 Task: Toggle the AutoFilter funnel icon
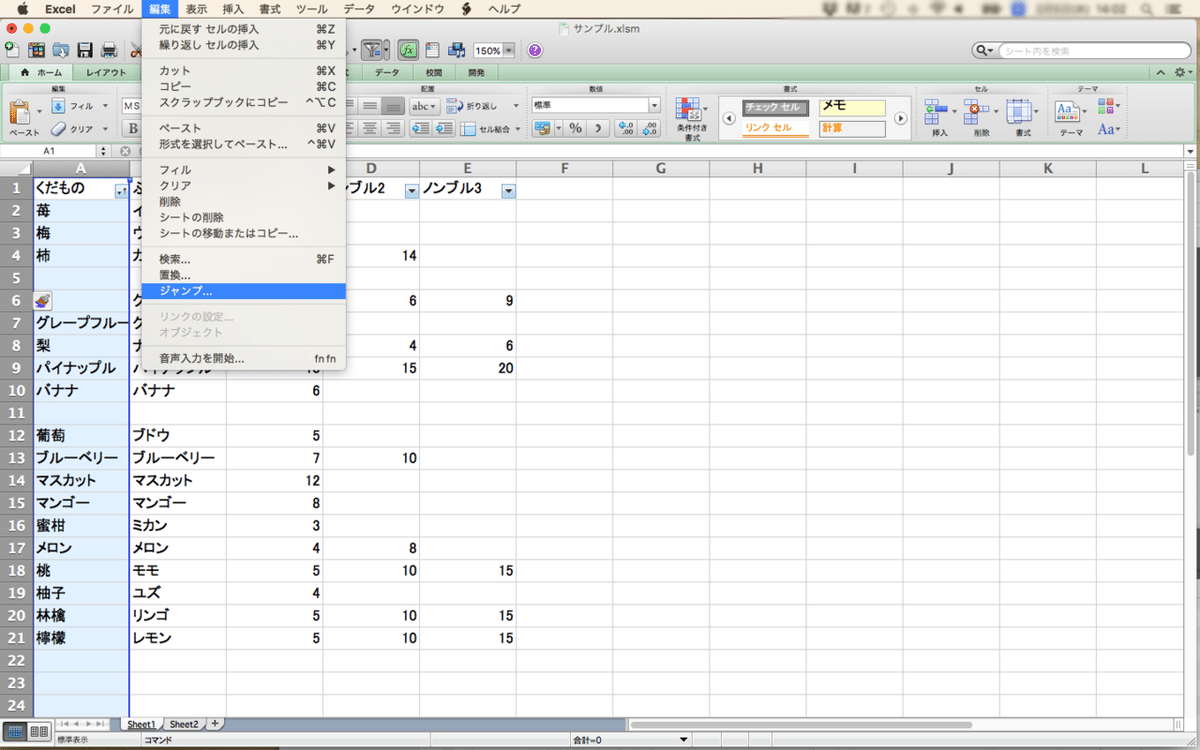tap(374, 50)
